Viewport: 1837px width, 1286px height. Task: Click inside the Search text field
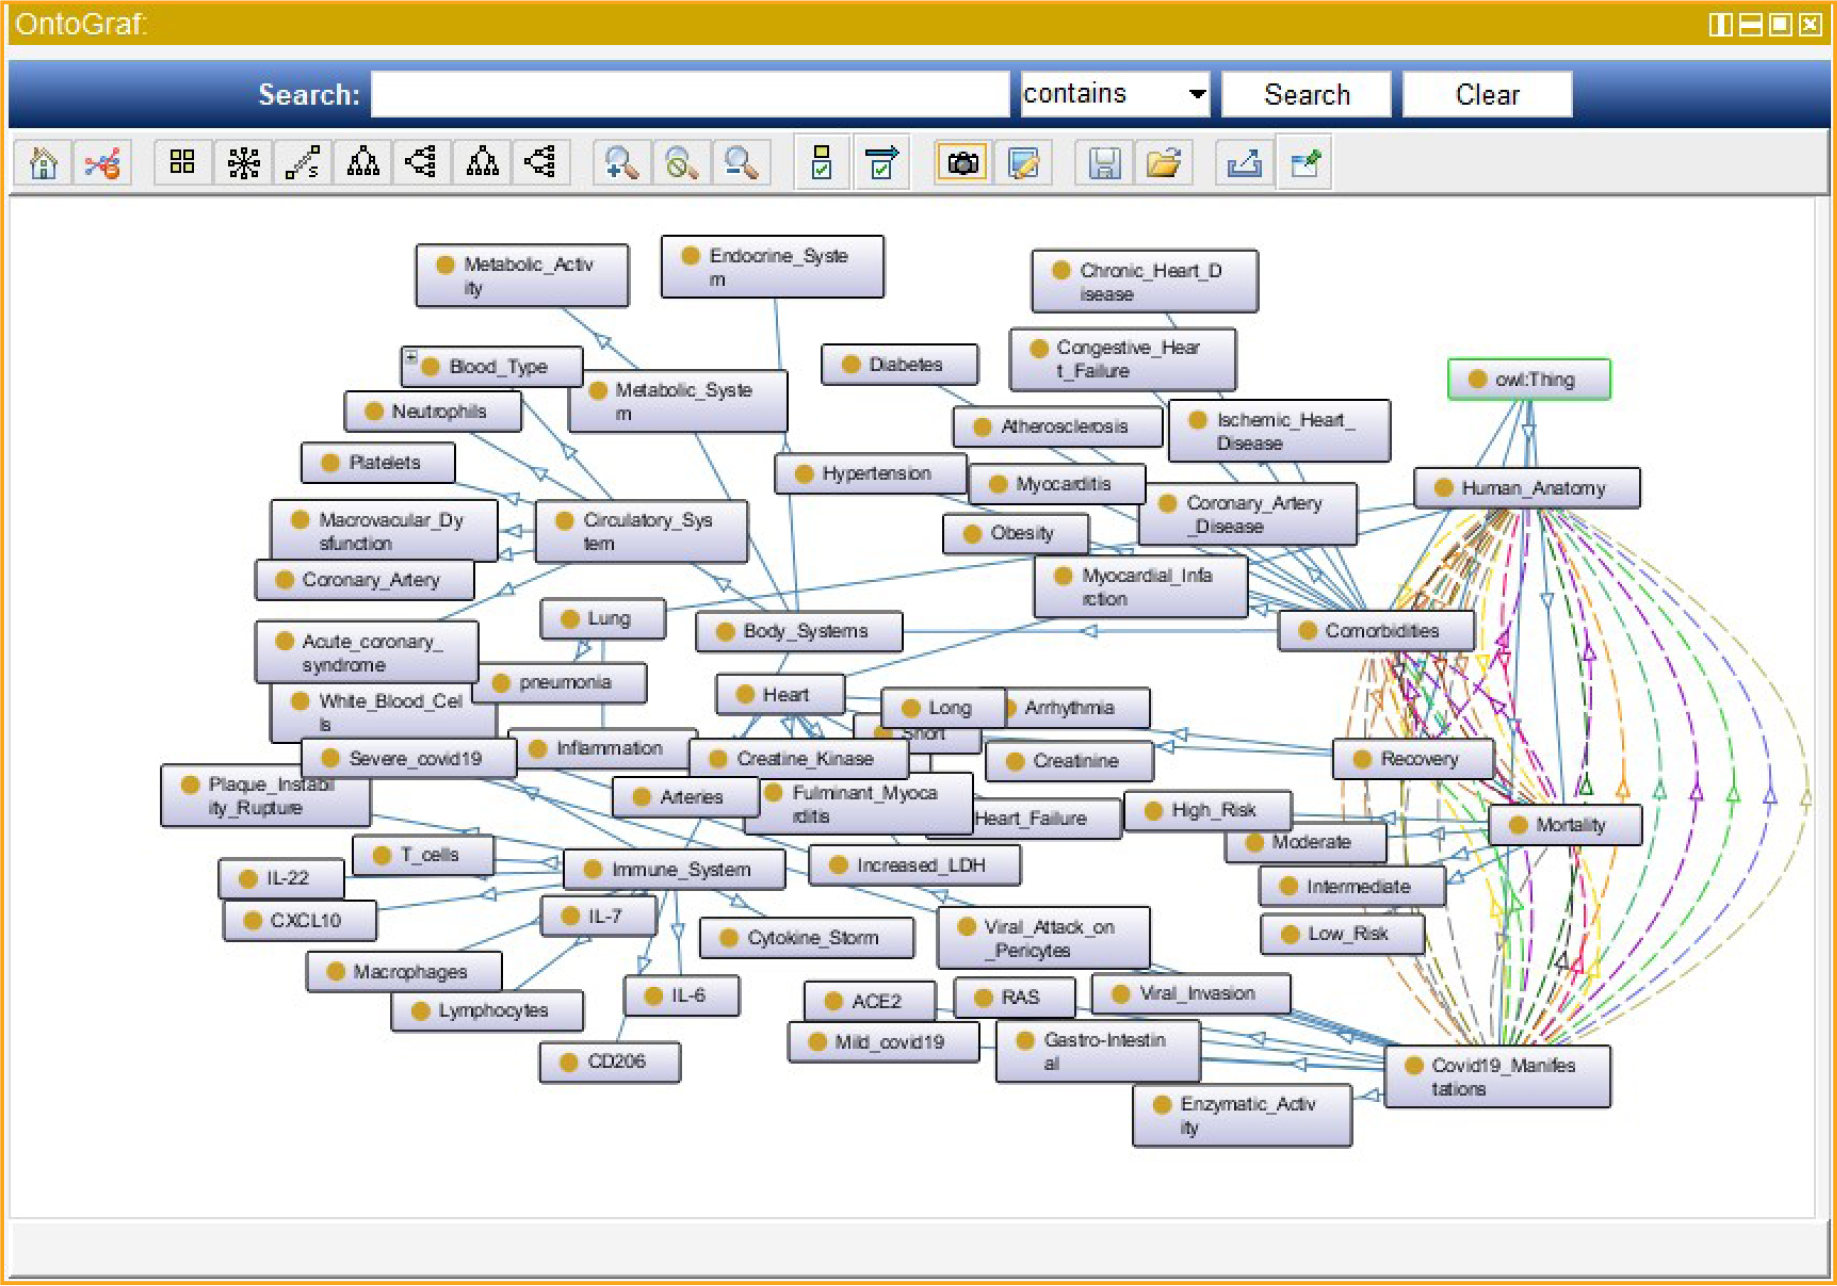coord(690,94)
